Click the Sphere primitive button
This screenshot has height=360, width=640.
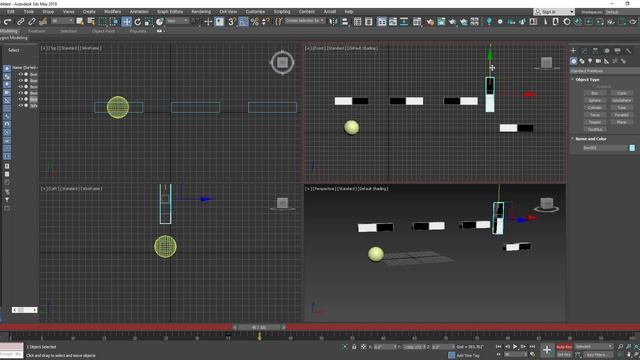[595, 100]
